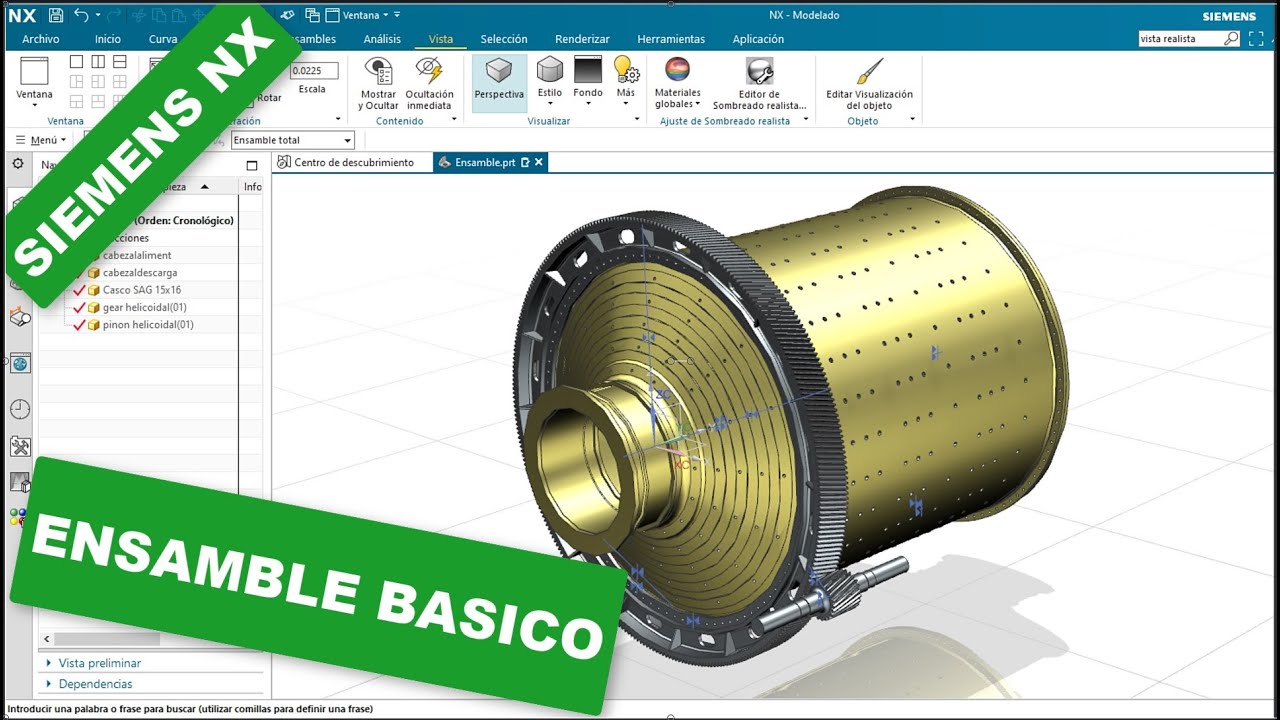Screen dimensions: 1280x720
Task: Select the two stacked views layout icon
Action: point(119,62)
